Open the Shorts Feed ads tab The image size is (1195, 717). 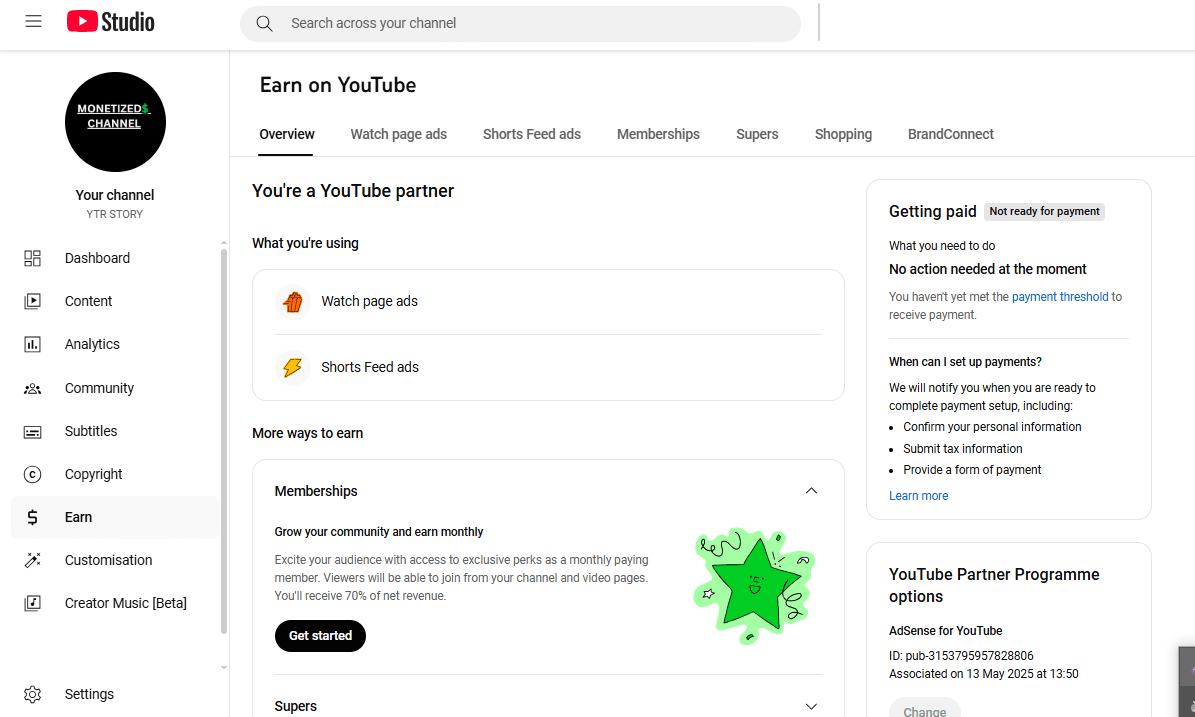coord(532,134)
